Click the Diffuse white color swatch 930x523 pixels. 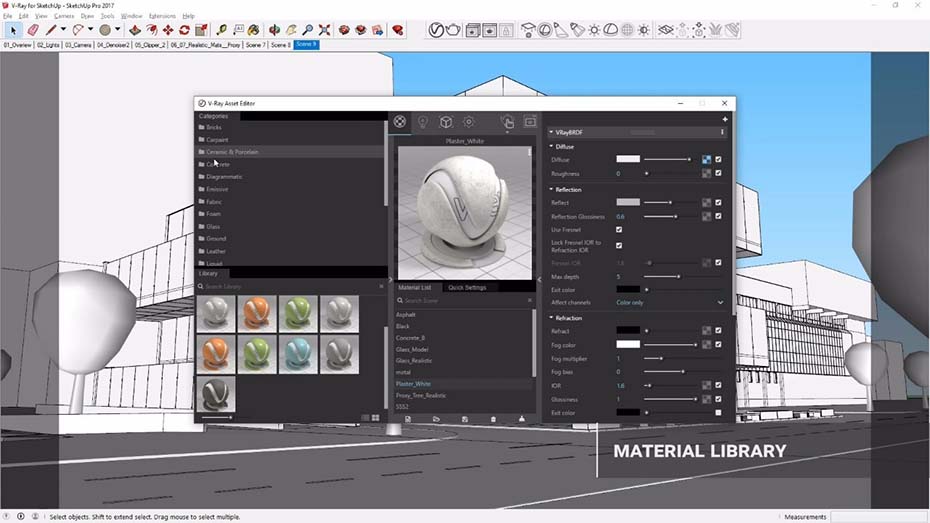click(627, 159)
